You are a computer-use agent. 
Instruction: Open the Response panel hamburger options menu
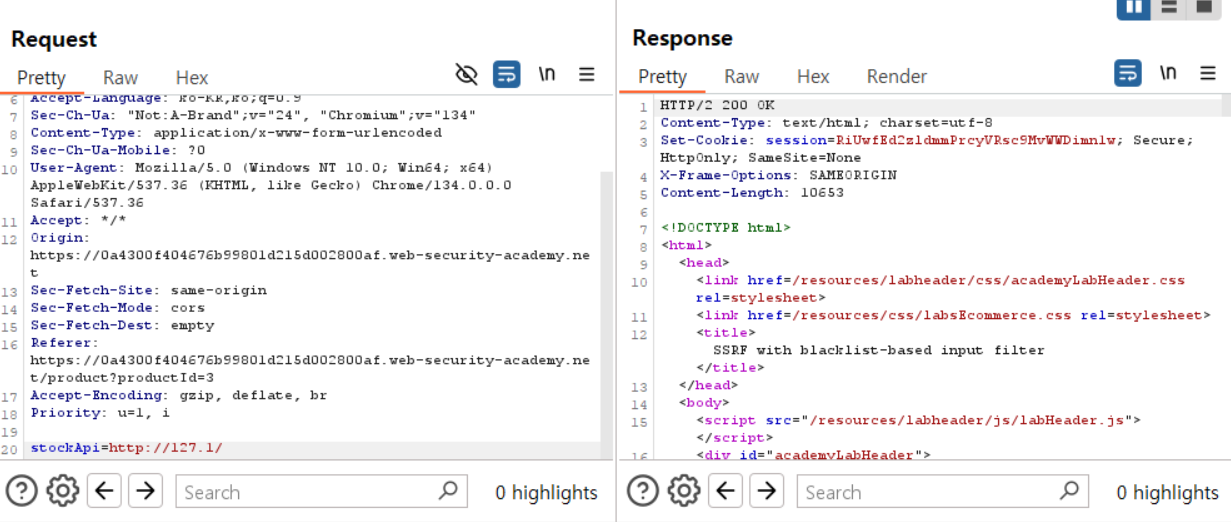click(1208, 73)
